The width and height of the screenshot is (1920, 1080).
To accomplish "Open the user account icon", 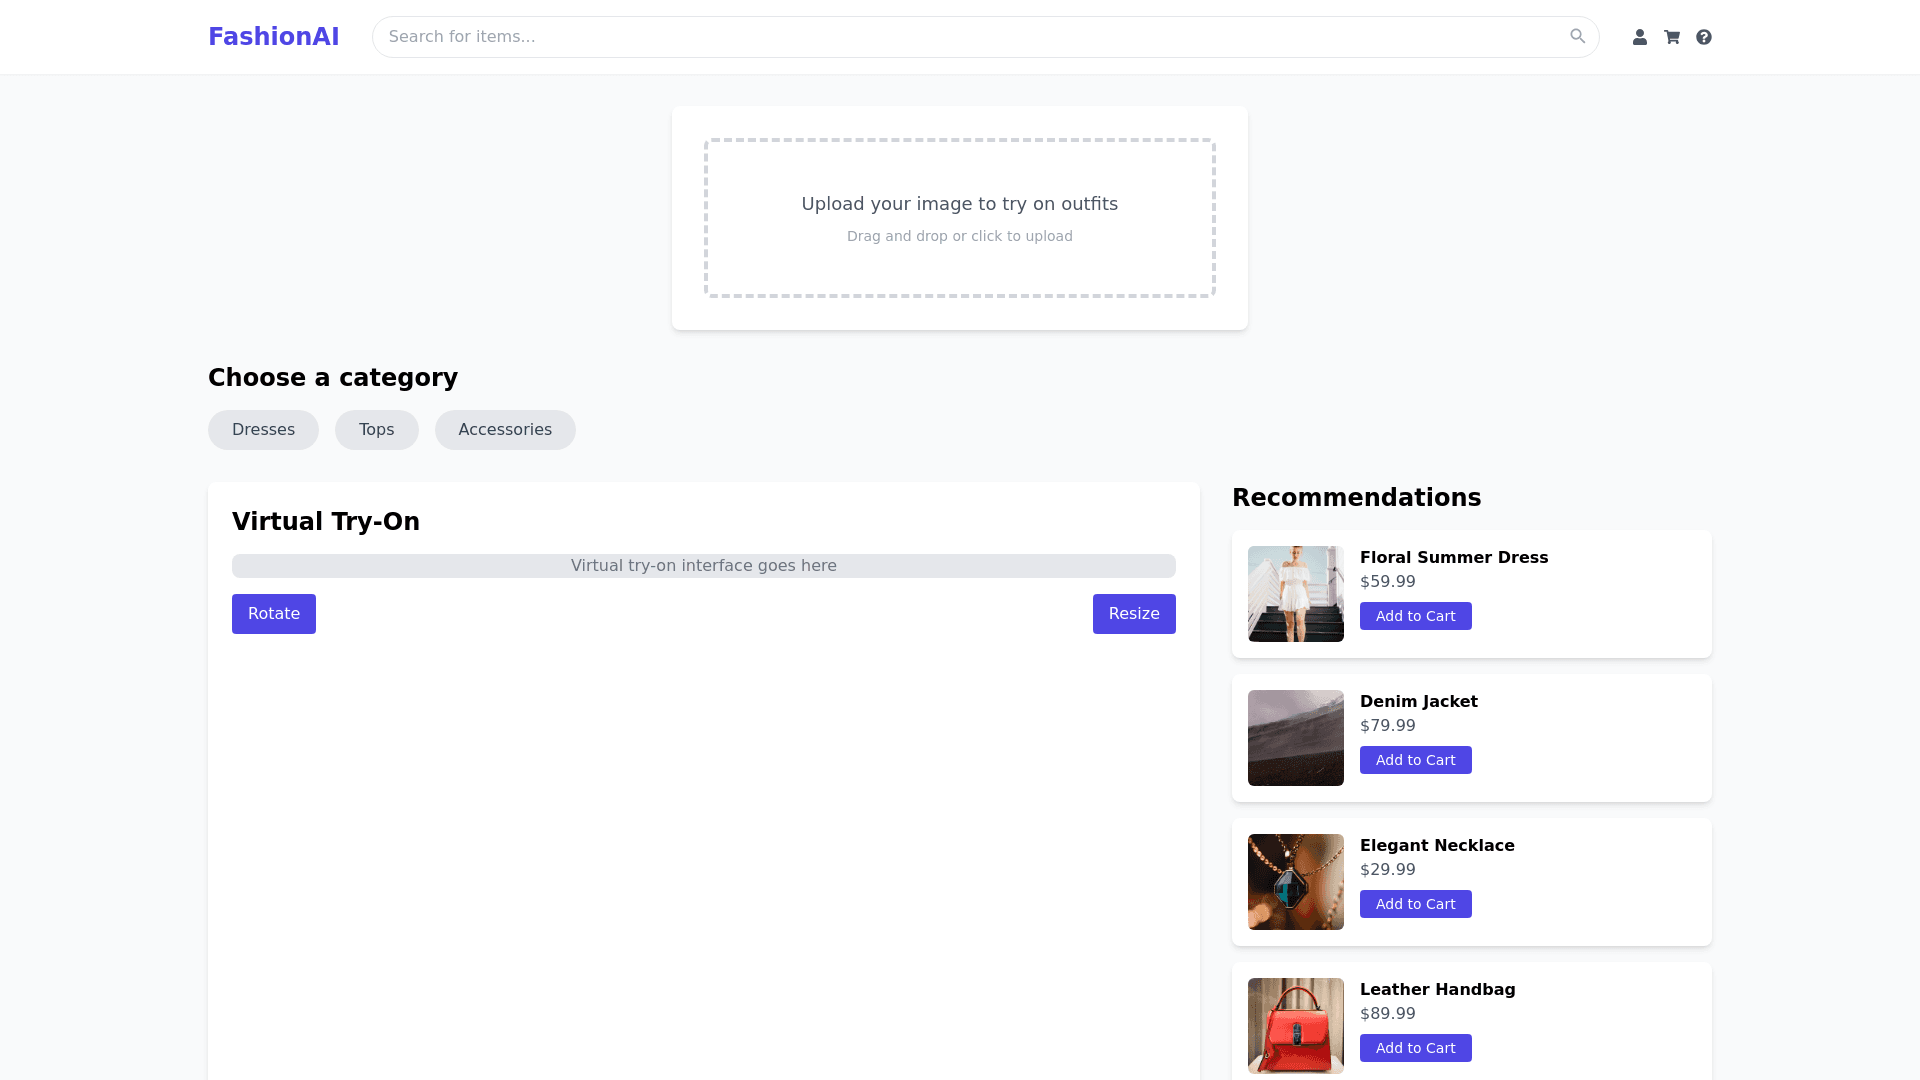I will coord(1640,37).
